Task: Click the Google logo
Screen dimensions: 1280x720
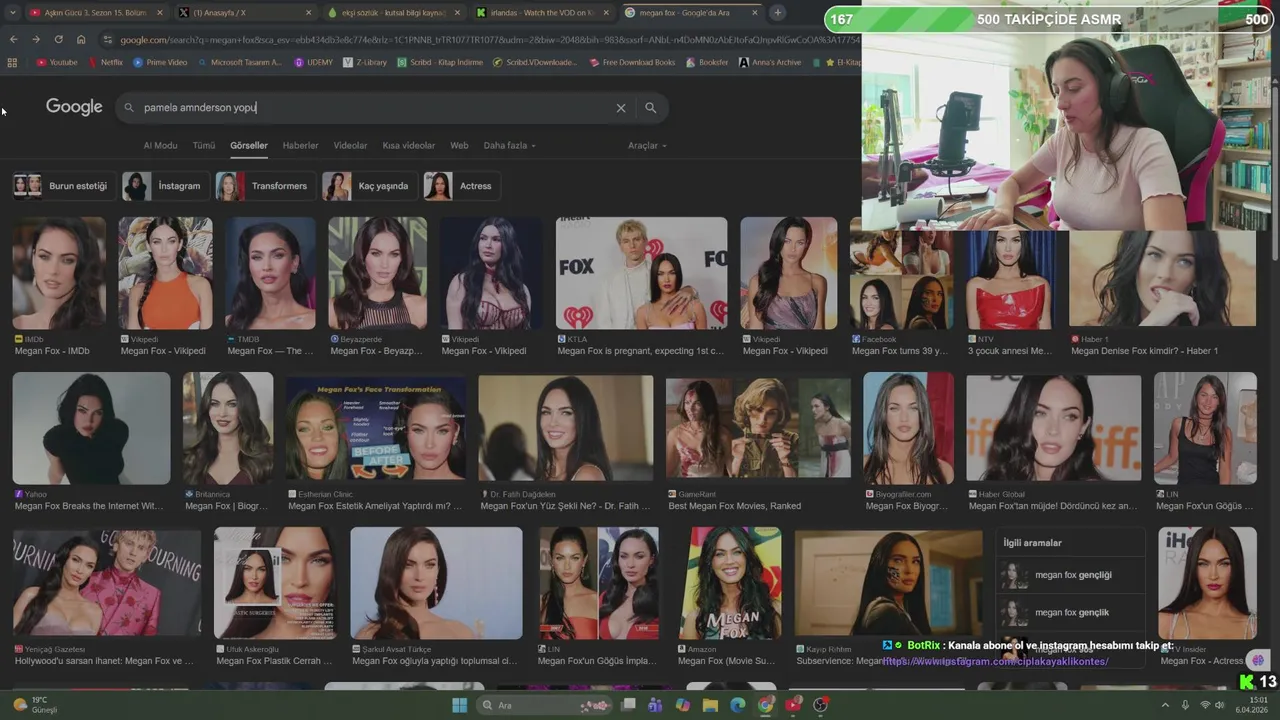Action: click(x=74, y=107)
